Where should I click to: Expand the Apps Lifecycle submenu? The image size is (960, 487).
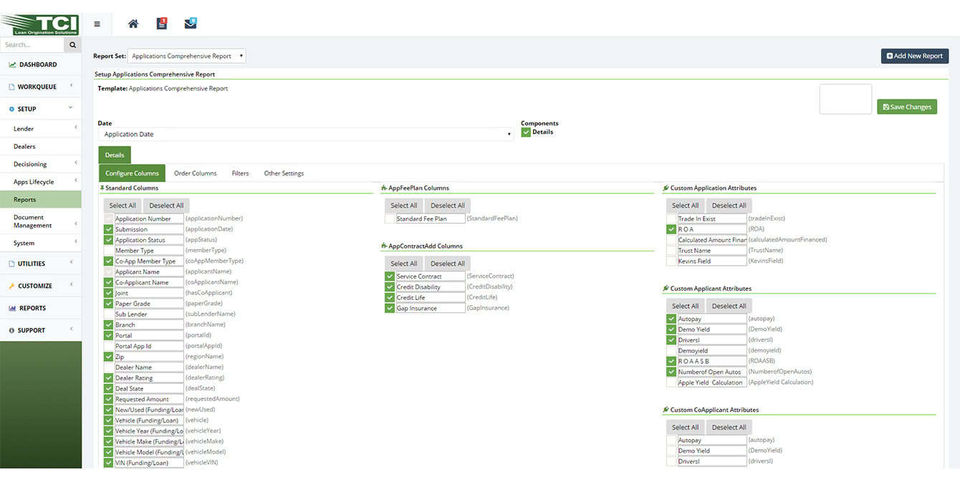(x=76, y=181)
